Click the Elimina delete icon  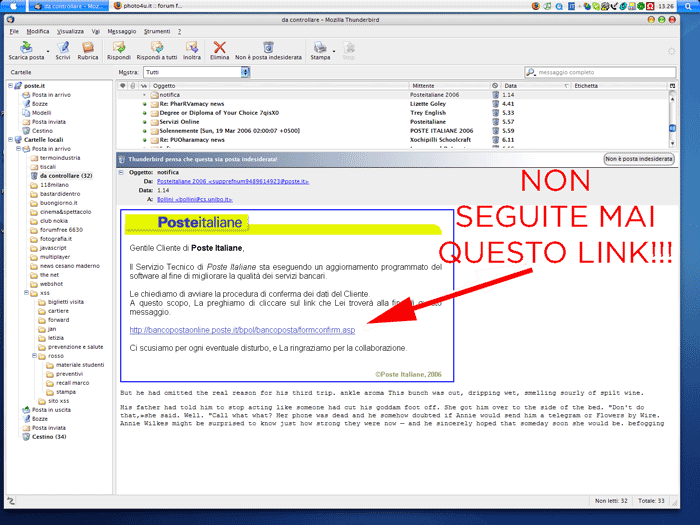click(219, 47)
